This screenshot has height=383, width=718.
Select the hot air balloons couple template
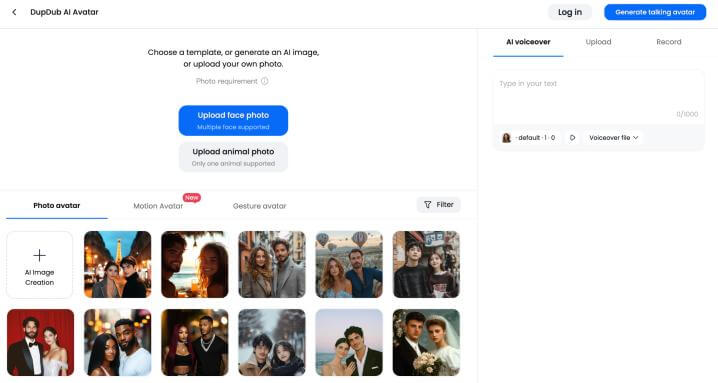click(349, 265)
